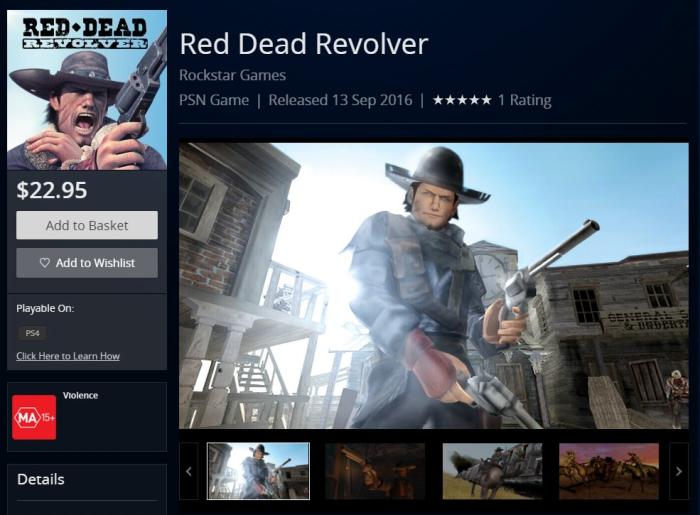This screenshot has height=515, width=700.
Task: Click the heart icon on Wishlist button
Action: (45, 263)
